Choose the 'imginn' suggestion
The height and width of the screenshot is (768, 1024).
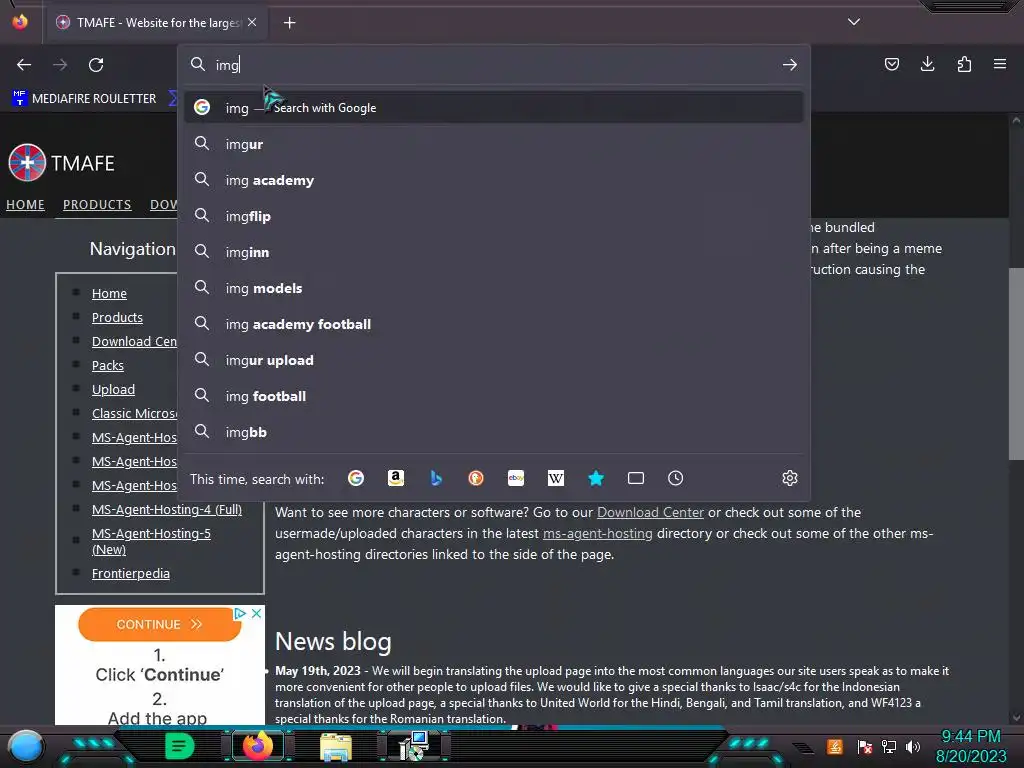(x=494, y=251)
